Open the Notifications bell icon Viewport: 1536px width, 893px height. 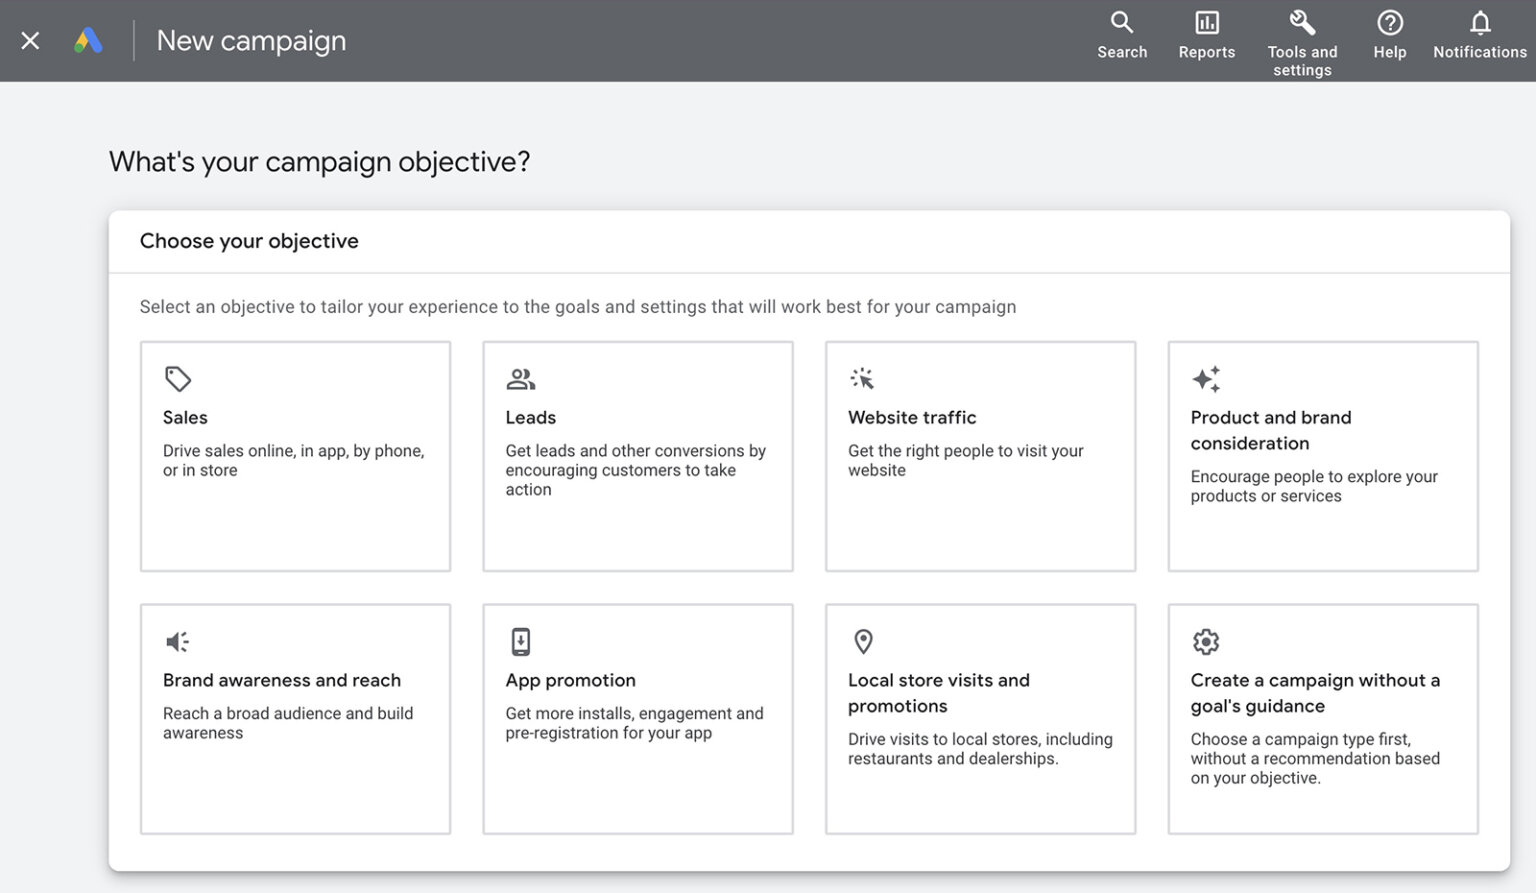1479,23
